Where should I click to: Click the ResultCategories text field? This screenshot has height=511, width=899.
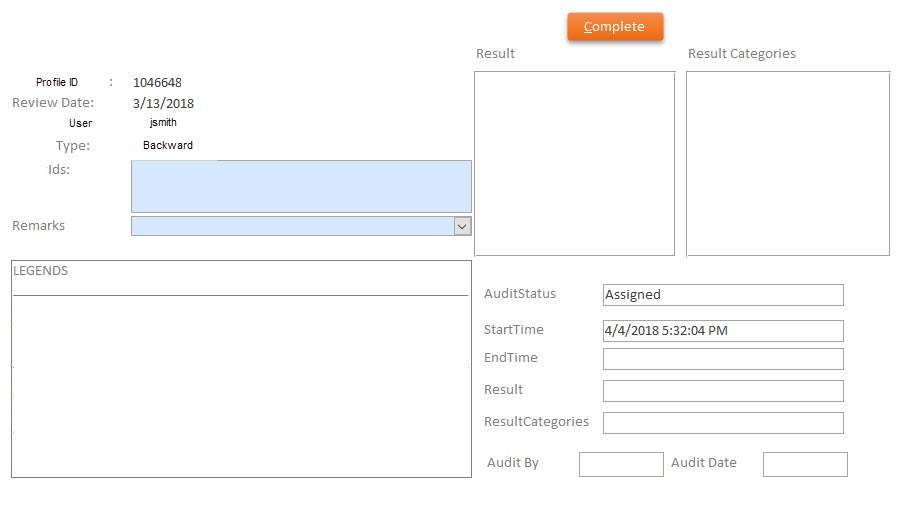(723, 423)
